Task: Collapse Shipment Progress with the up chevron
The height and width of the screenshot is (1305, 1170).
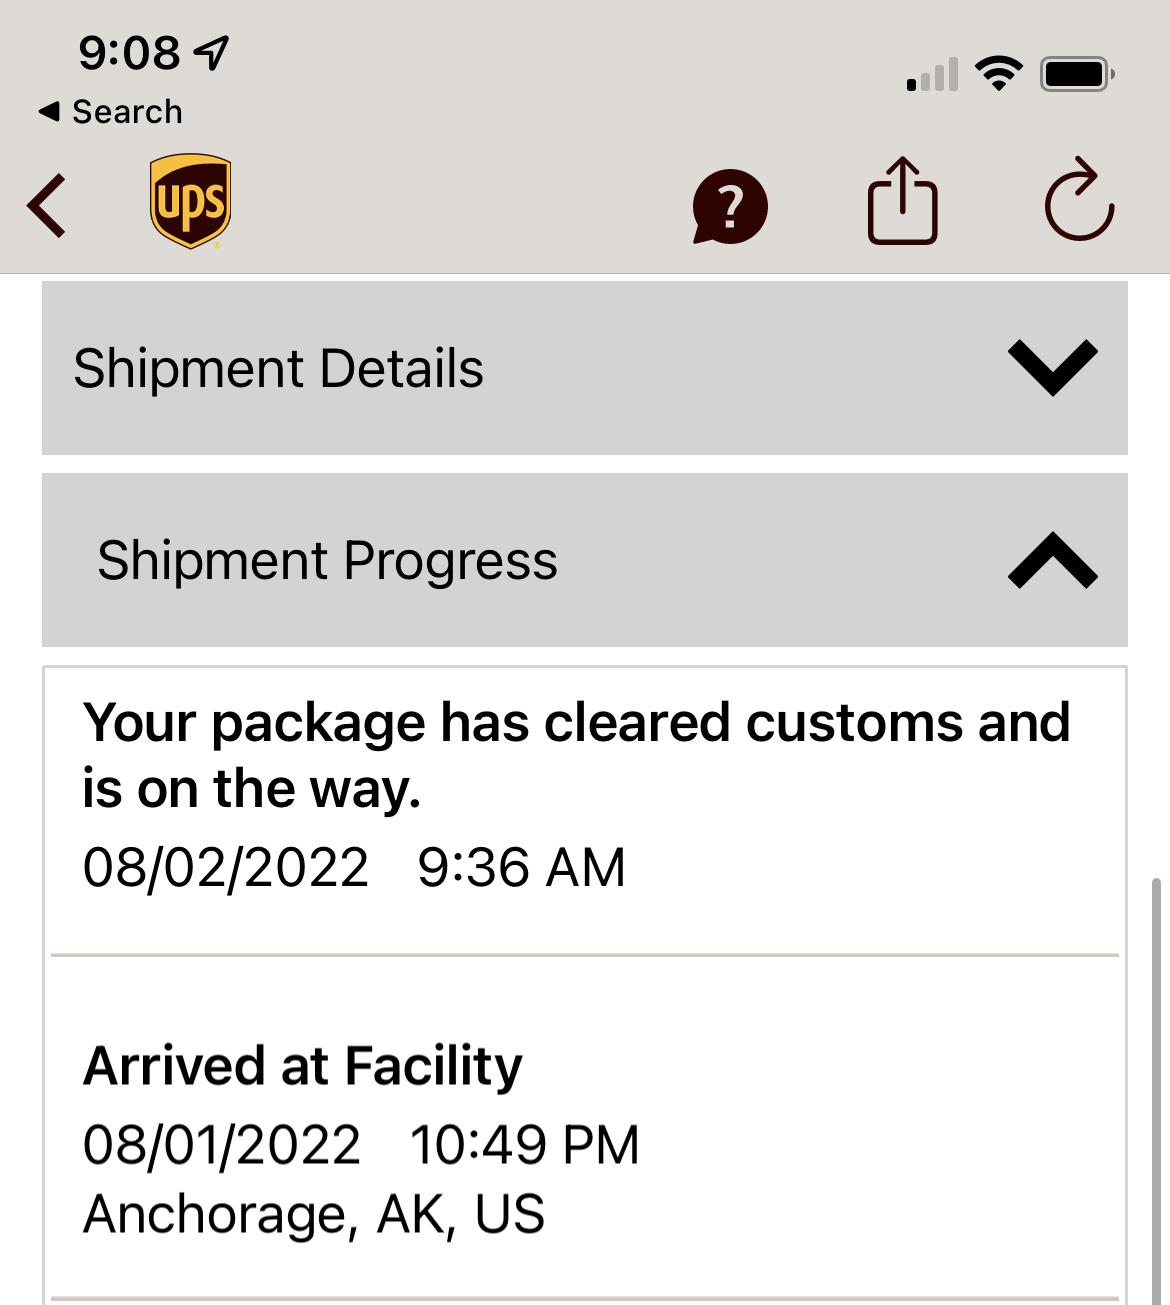Action: (x=1053, y=560)
